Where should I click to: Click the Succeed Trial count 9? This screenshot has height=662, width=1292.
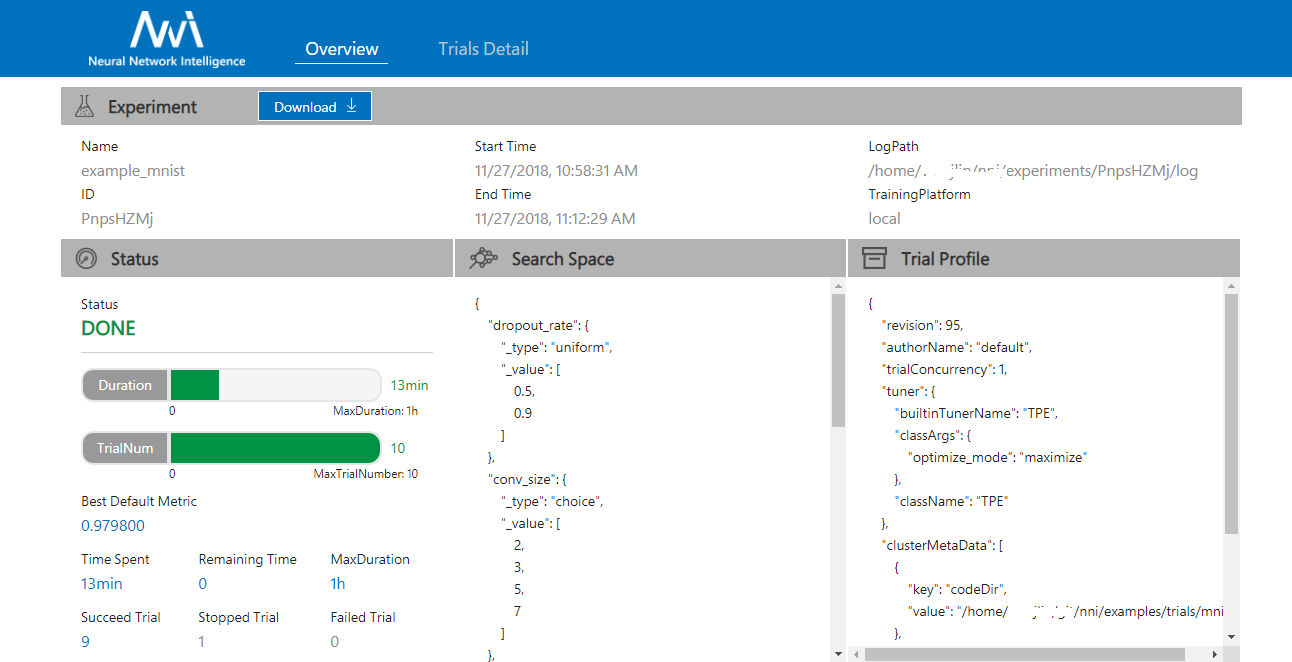(85, 642)
